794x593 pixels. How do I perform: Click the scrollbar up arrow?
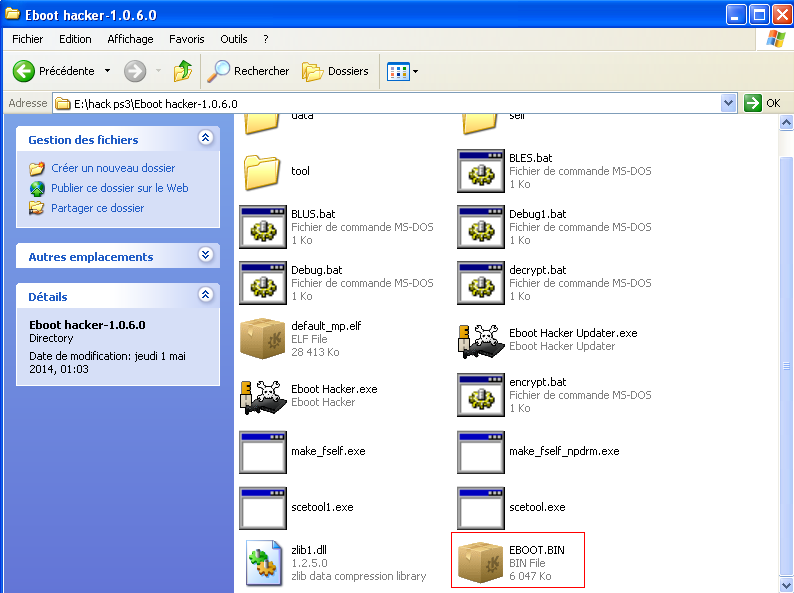tap(786, 123)
